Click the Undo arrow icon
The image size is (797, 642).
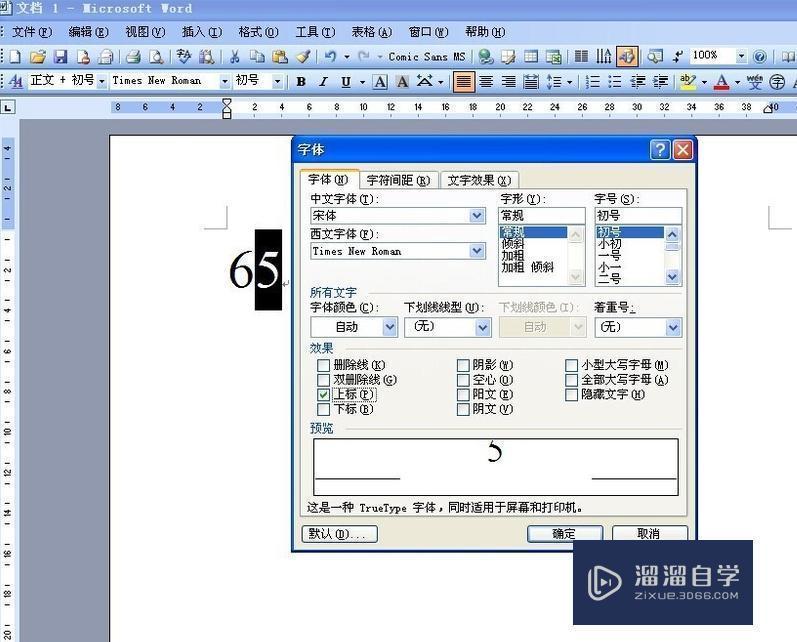331,56
